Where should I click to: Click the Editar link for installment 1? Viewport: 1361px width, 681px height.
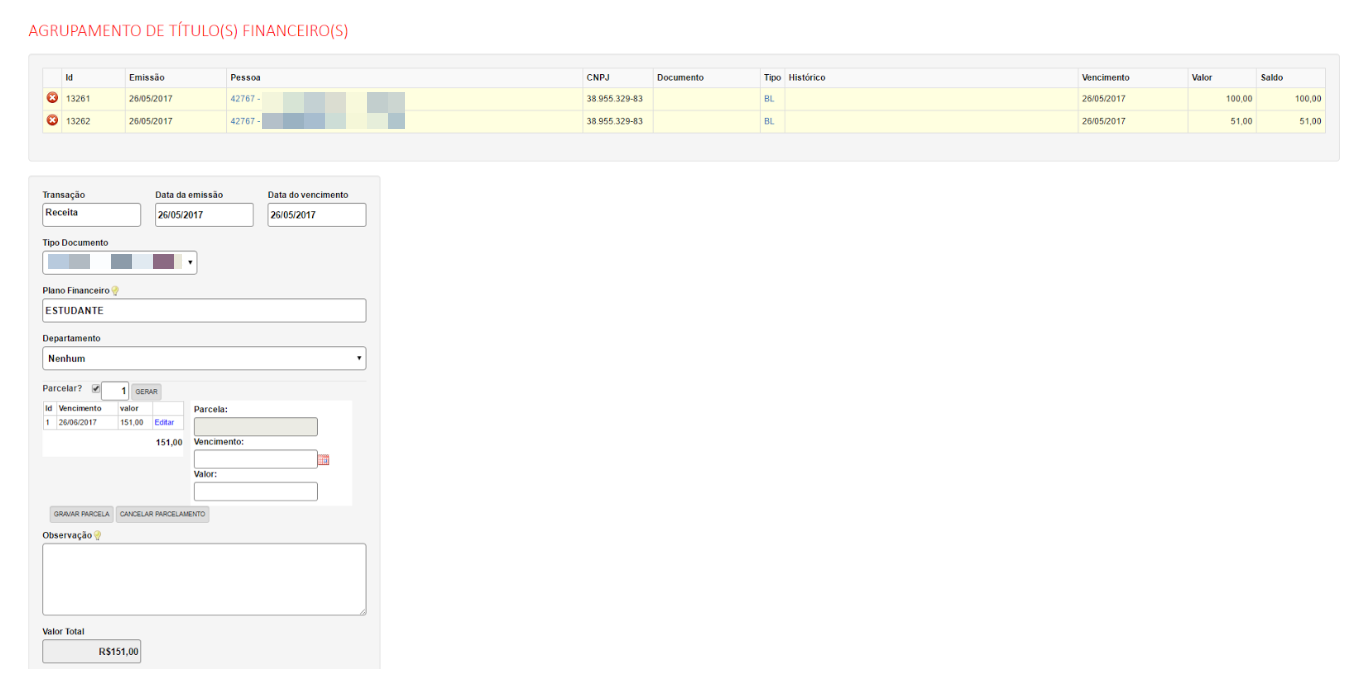coord(164,423)
